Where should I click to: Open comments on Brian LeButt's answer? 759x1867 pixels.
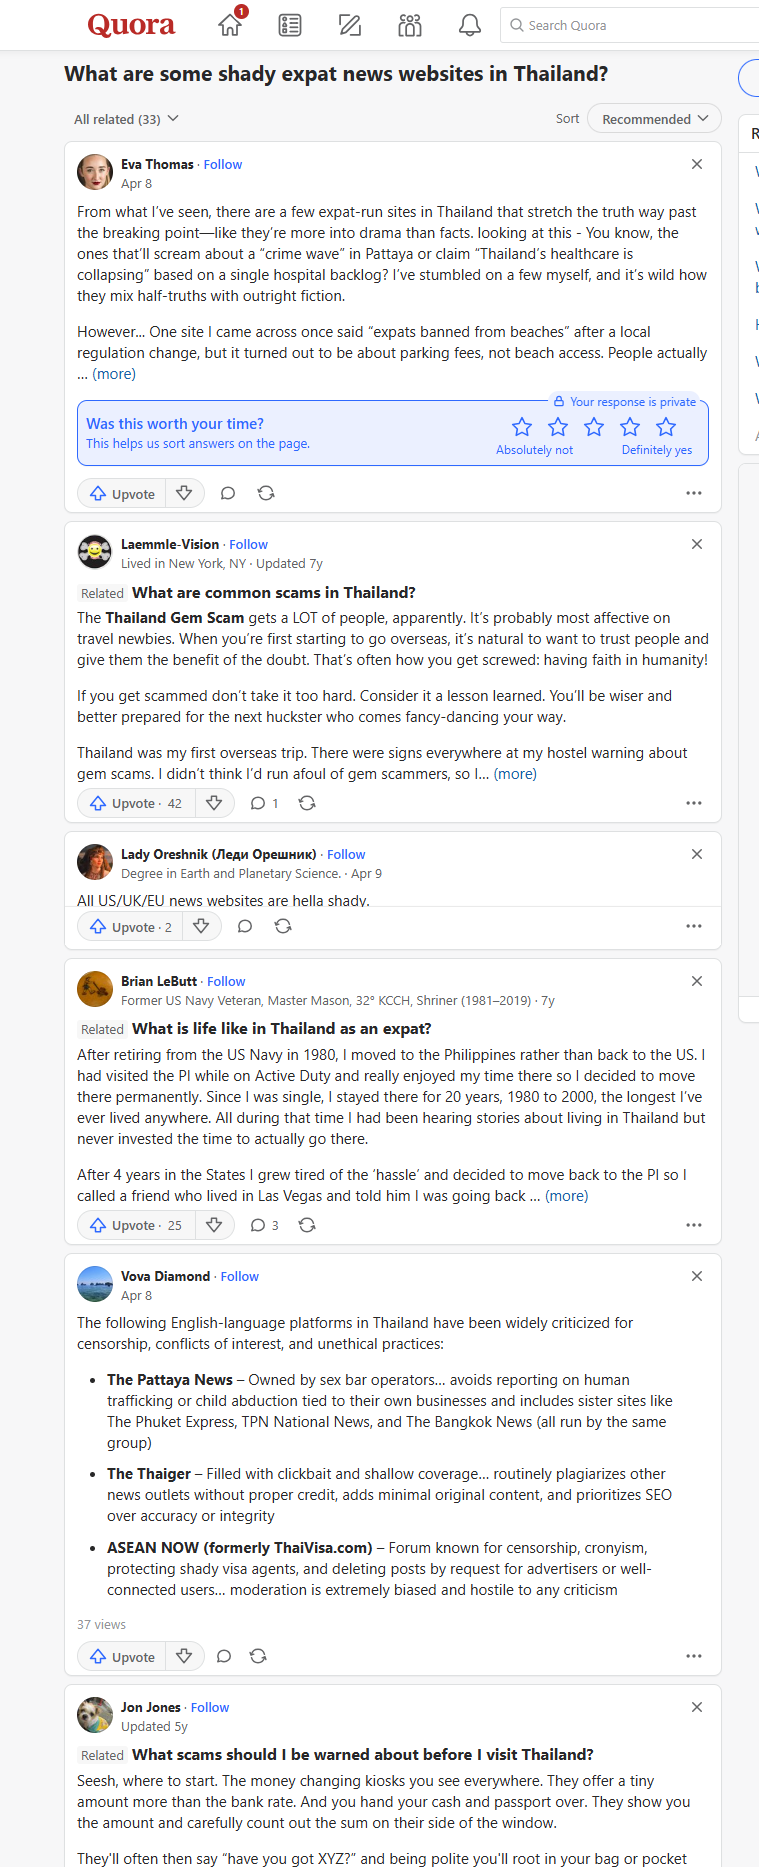tap(264, 1225)
